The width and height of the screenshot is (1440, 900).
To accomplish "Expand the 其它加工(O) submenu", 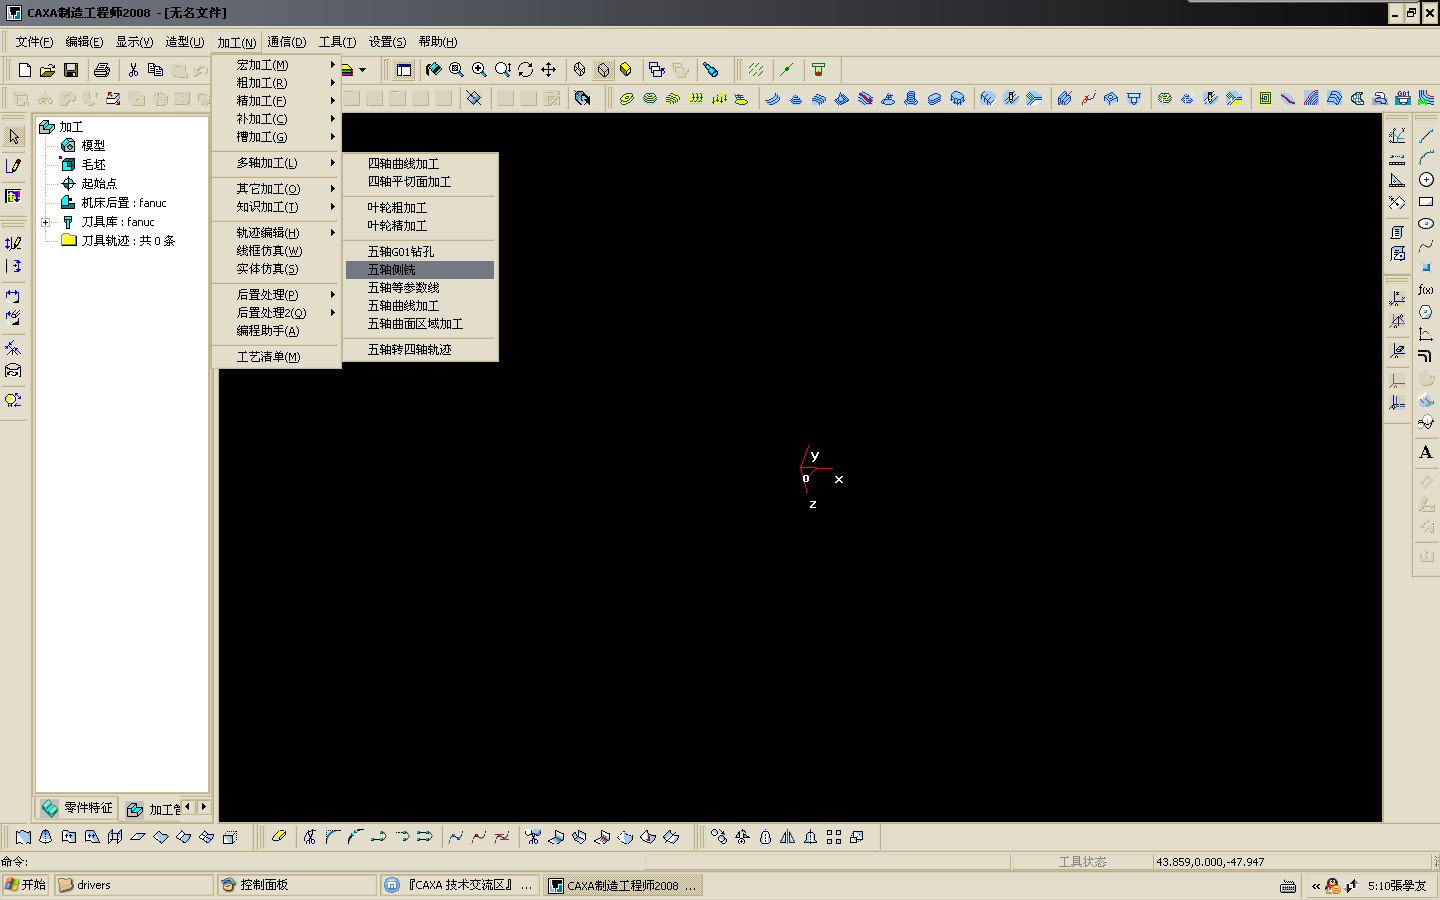I will coord(276,189).
